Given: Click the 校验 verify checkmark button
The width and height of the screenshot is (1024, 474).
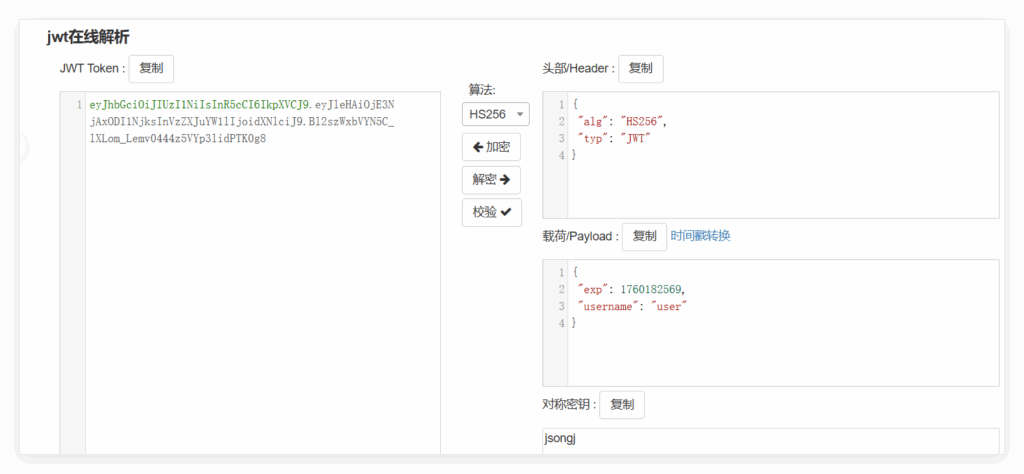Looking at the screenshot, I should click(x=491, y=212).
